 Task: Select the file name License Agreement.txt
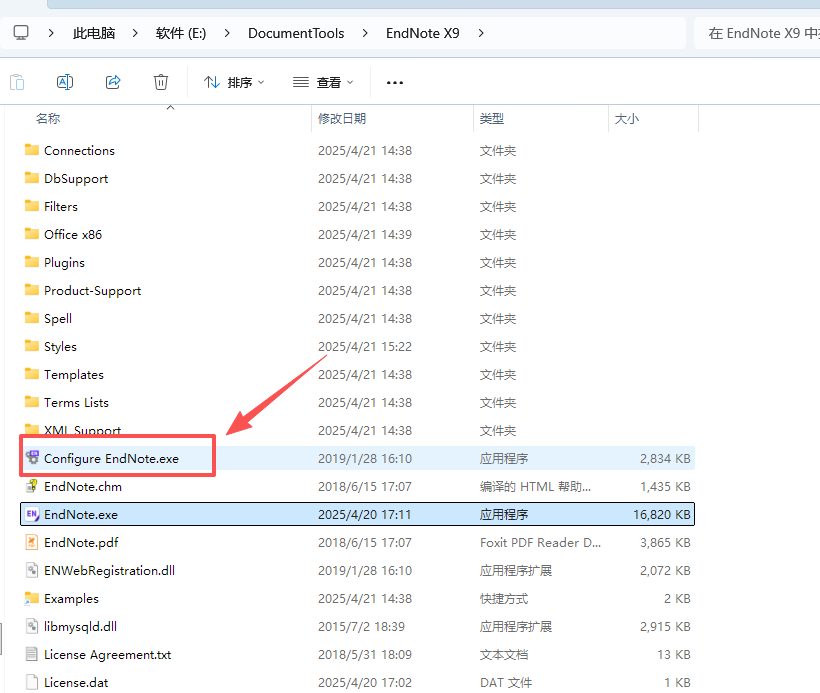[108, 655]
